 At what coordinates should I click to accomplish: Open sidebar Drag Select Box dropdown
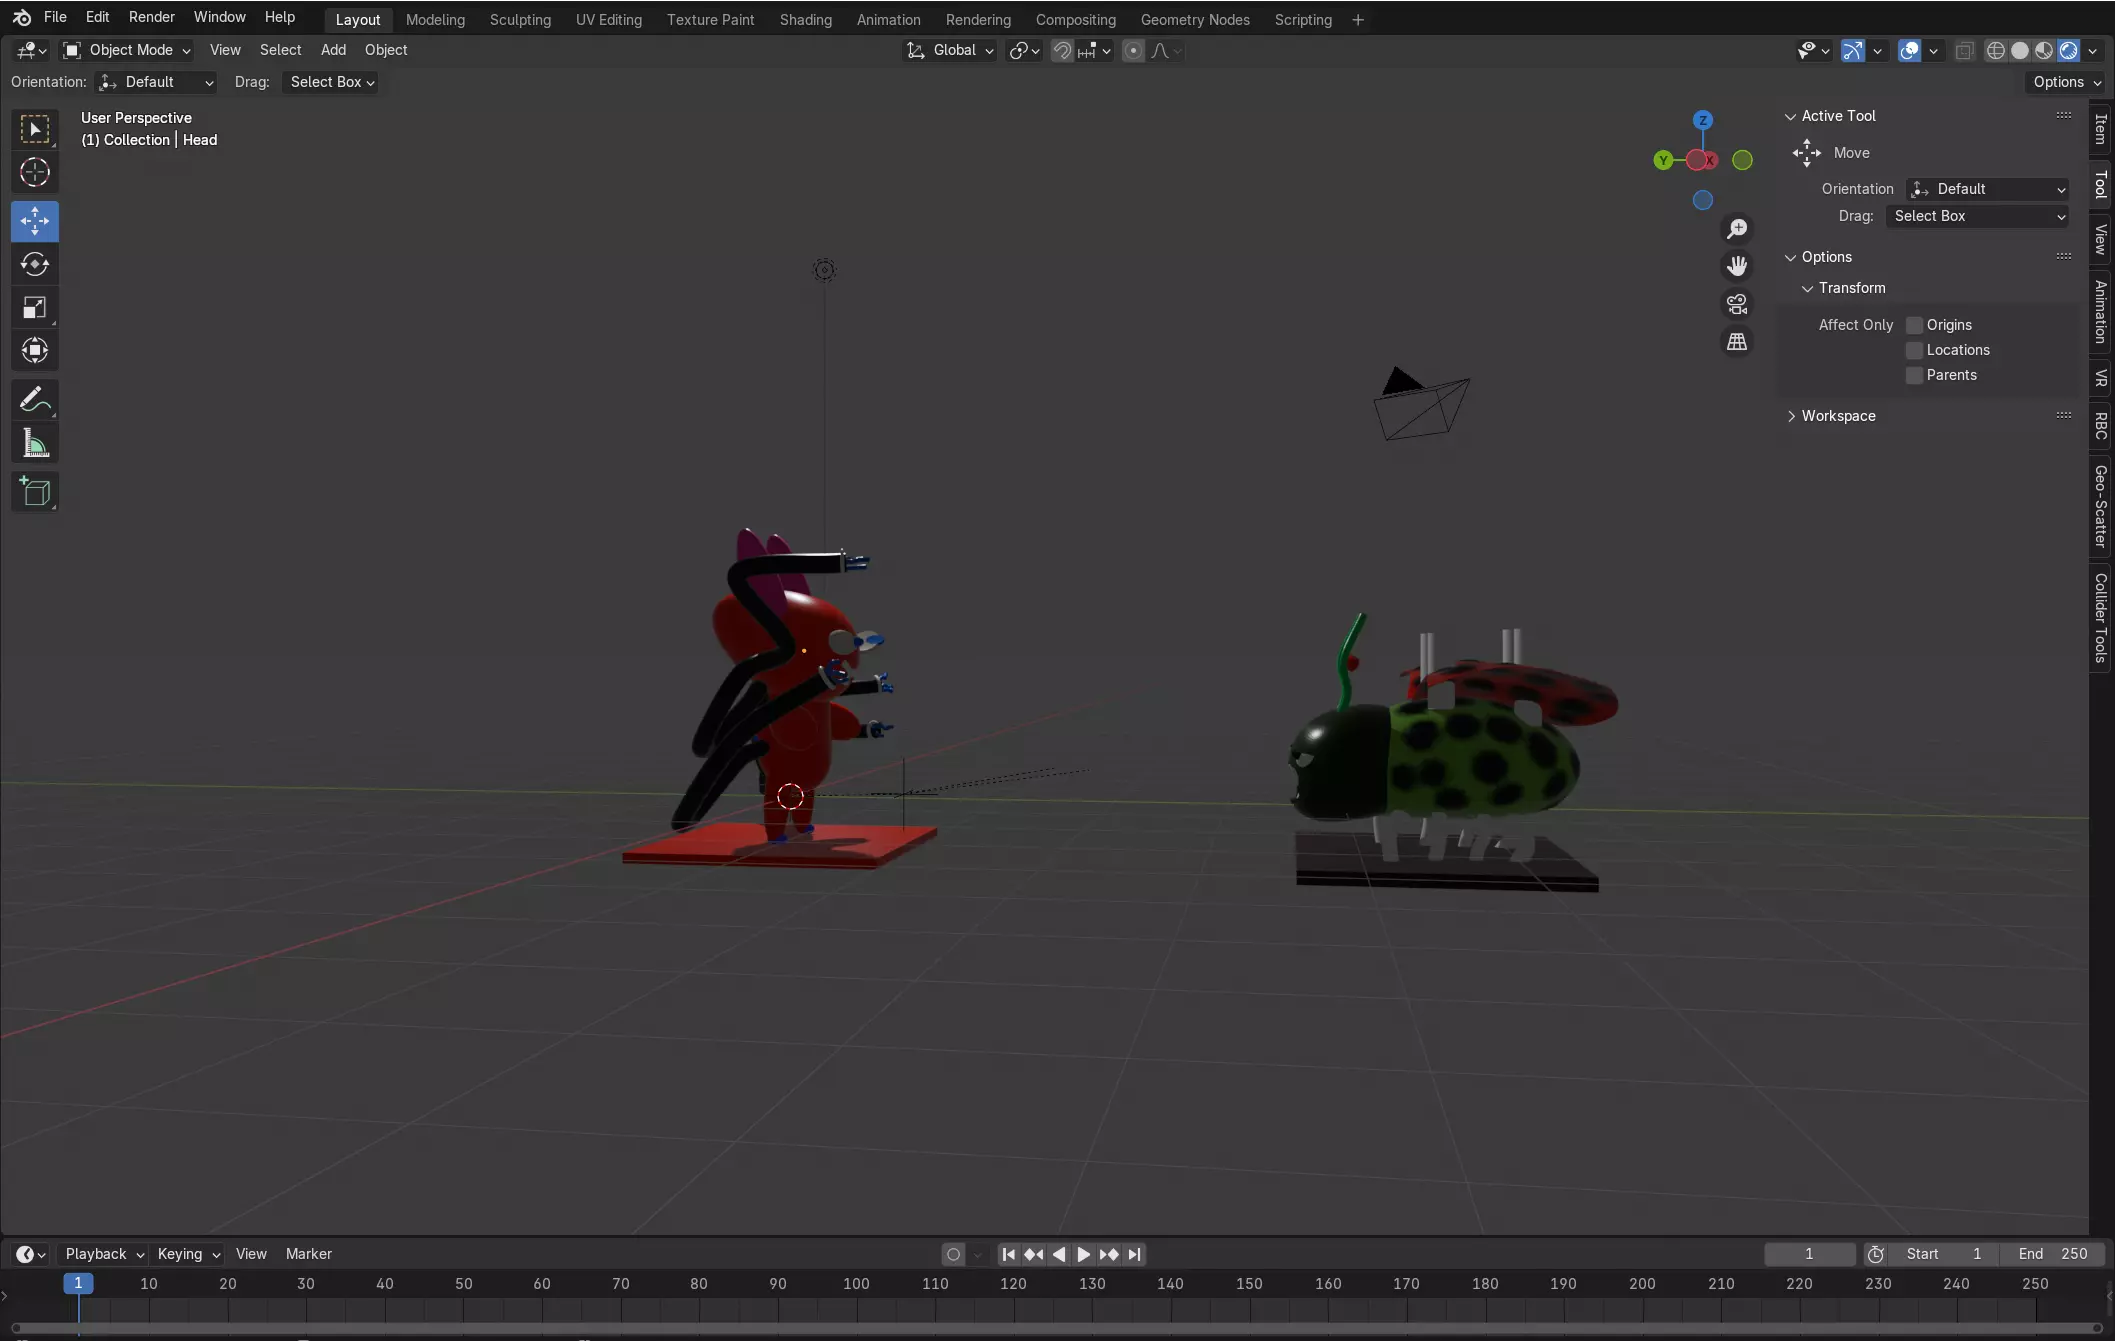pyautogui.click(x=1978, y=216)
